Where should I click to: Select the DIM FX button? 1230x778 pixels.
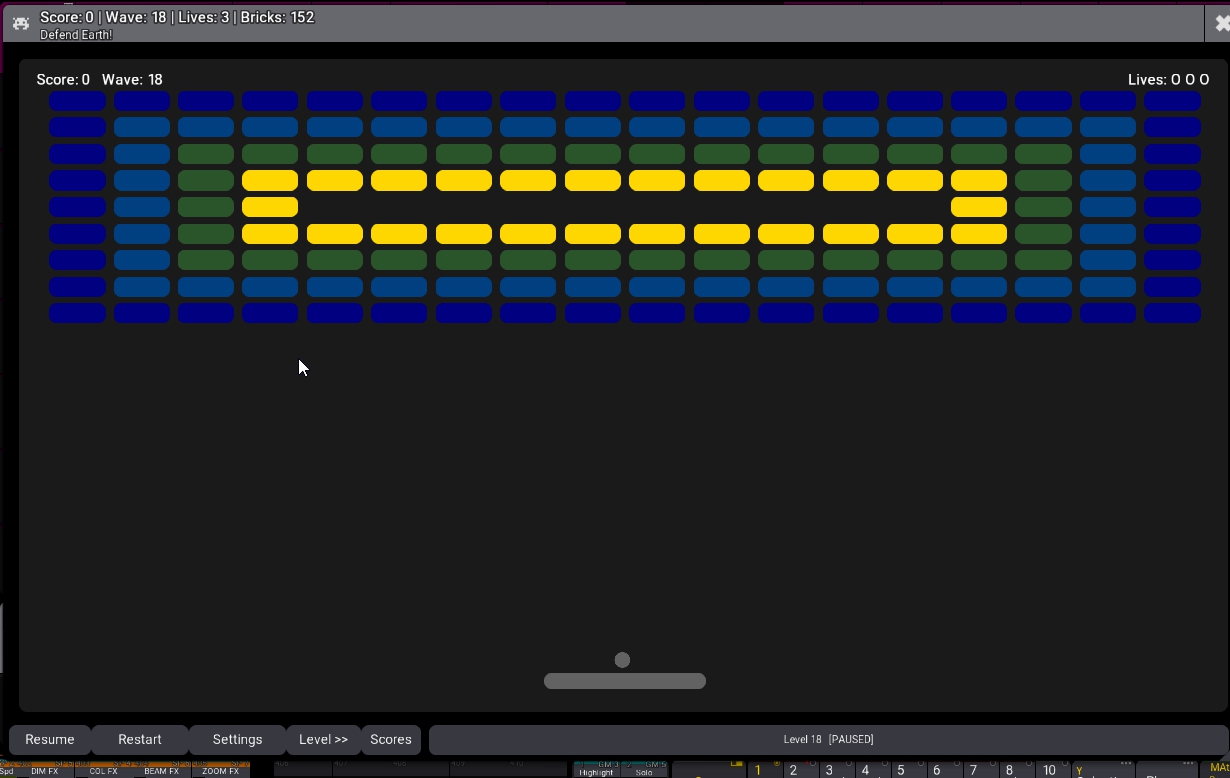tap(44, 770)
